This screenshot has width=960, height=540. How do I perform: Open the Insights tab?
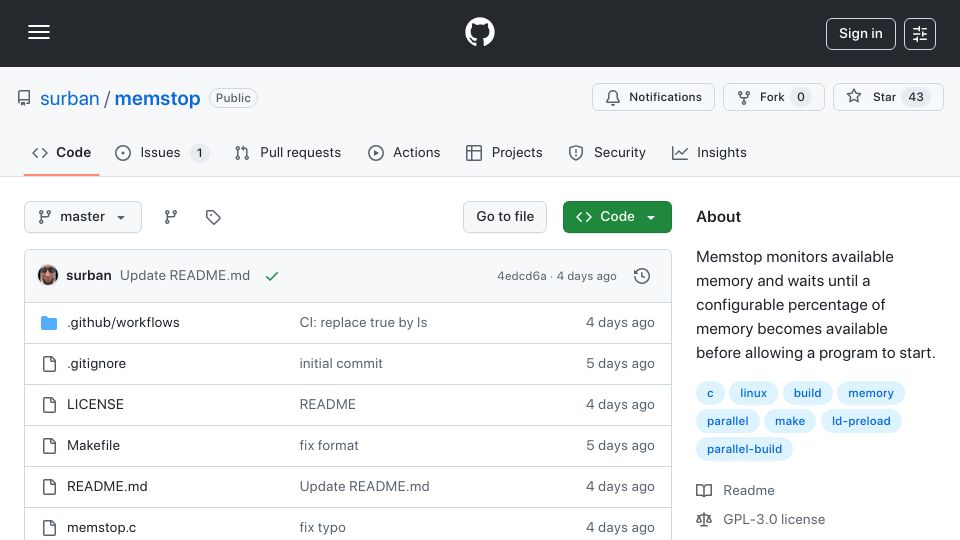pos(709,152)
